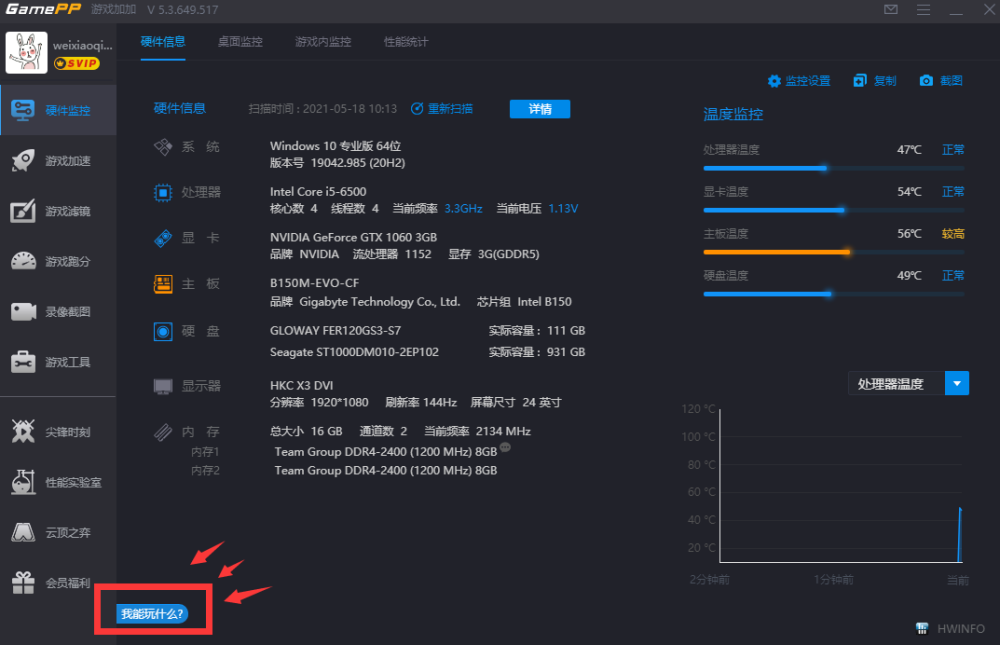Switch to the 桌面监控 tab
The height and width of the screenshot is (645, 1000).
point(240,42)
